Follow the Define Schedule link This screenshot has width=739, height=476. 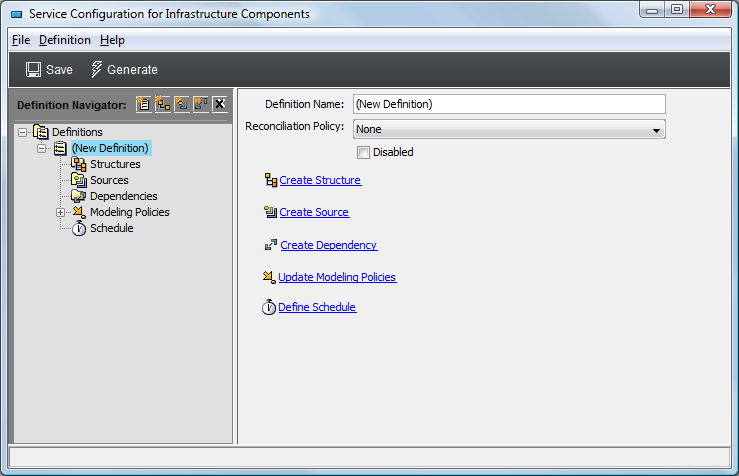[317, 307]
